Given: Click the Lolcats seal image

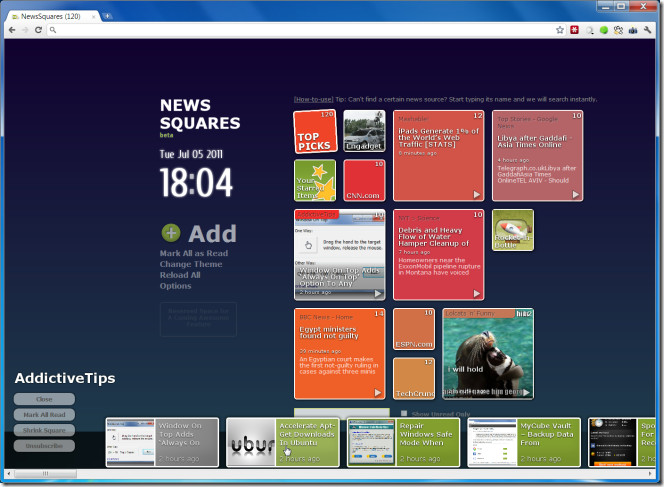Looking at the screenshot, I should pyautogui.click(x=488, y=354).
